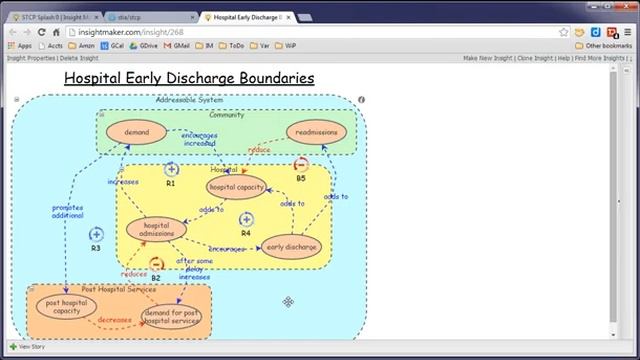Viewport: 640px width, 360px height.
Task: Open the GDrive bookmark
Action: 143,46
